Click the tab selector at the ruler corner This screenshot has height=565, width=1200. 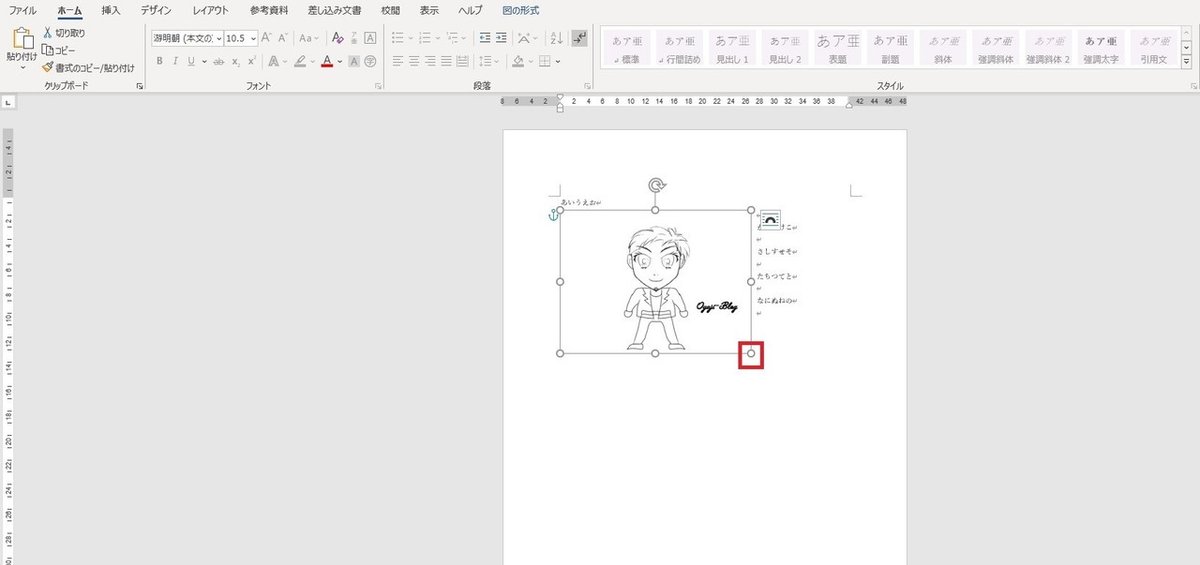point(7,103)
